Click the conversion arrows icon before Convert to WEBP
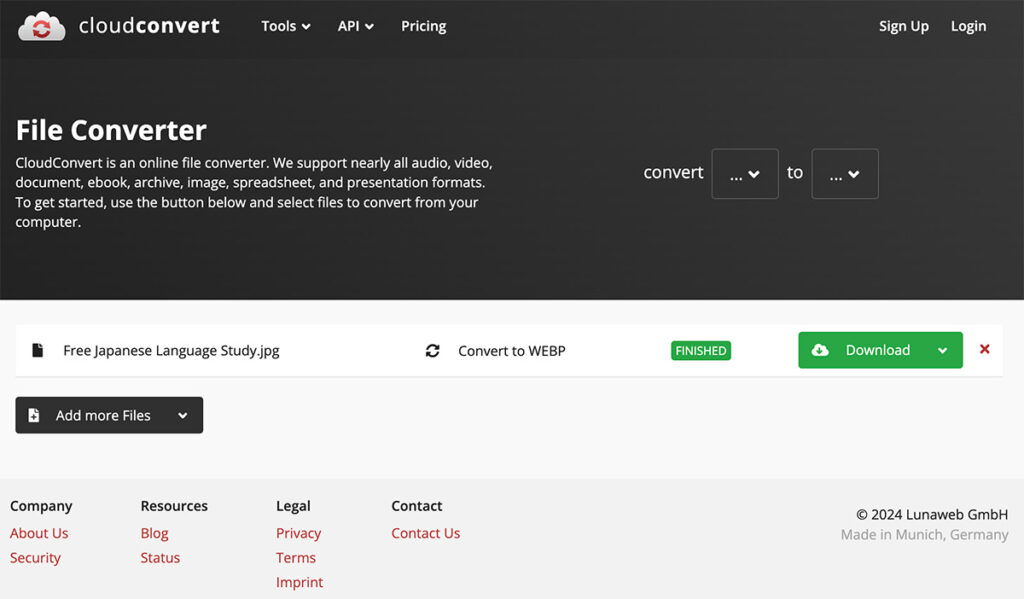1024x599 pixels. coord(432,350)
